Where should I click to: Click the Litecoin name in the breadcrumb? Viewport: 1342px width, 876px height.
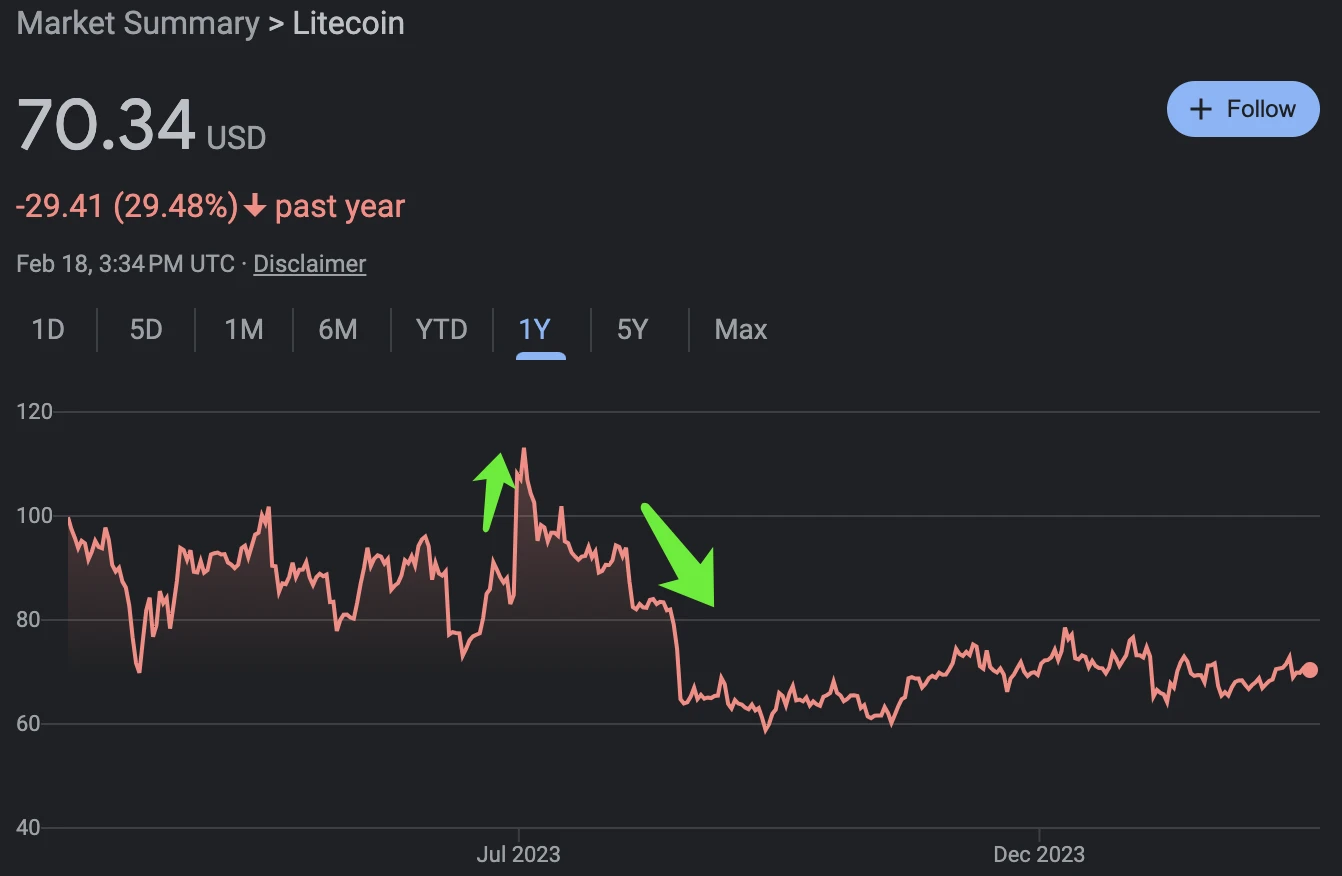coord(348,24)
